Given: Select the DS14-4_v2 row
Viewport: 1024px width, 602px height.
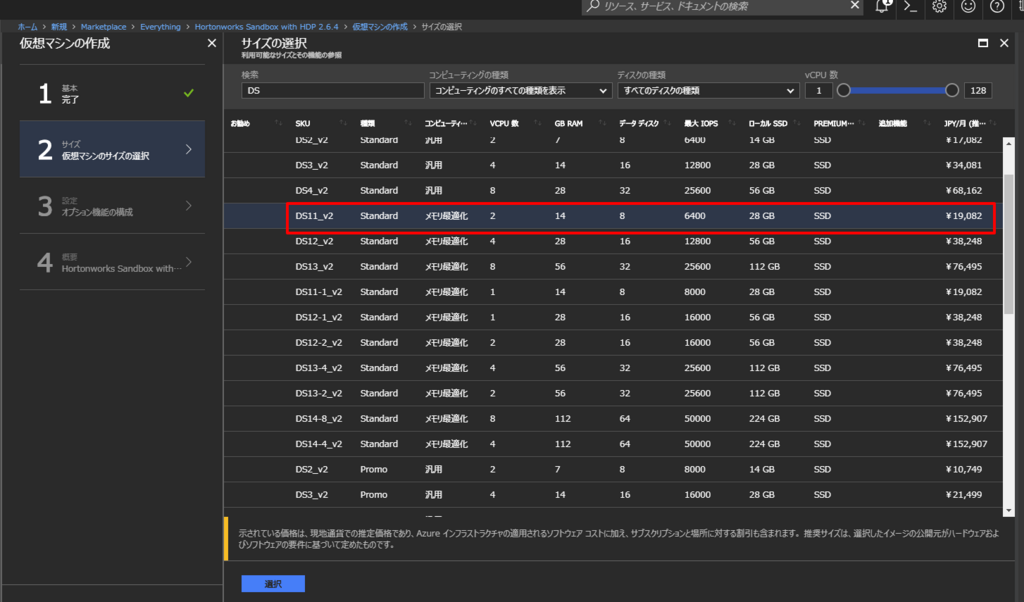Looking at the screenshot, I should click(x=614, y=444).
